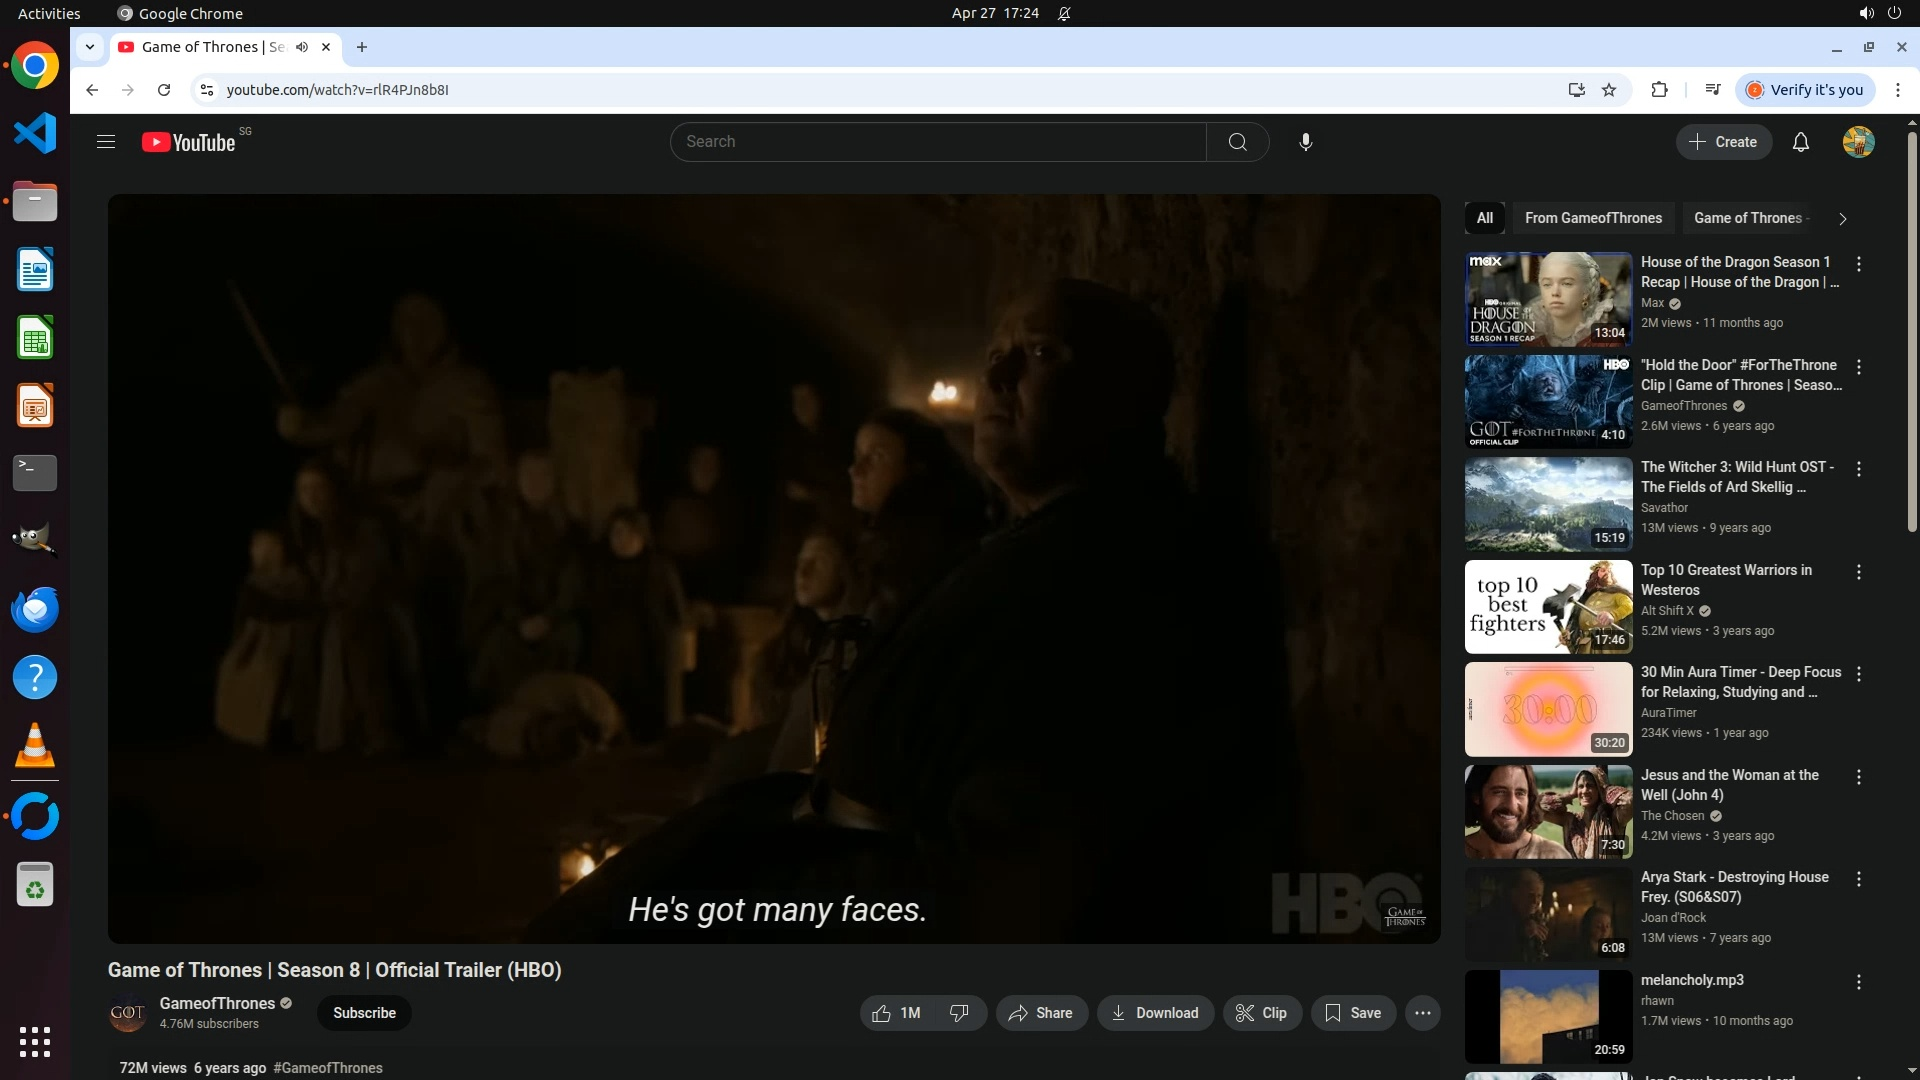The height and width of the screenshot is (1080, 1920).
Task: Click the Download button
Action: 1155,1013
